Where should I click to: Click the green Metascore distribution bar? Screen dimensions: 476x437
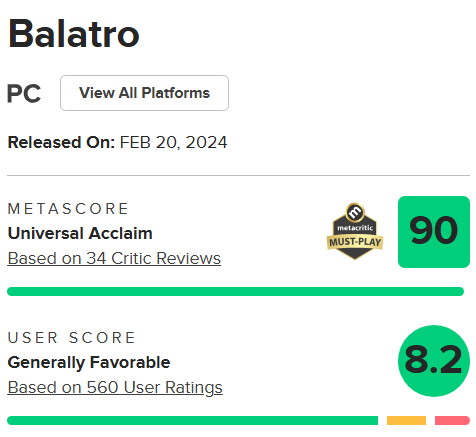point(235,291)
